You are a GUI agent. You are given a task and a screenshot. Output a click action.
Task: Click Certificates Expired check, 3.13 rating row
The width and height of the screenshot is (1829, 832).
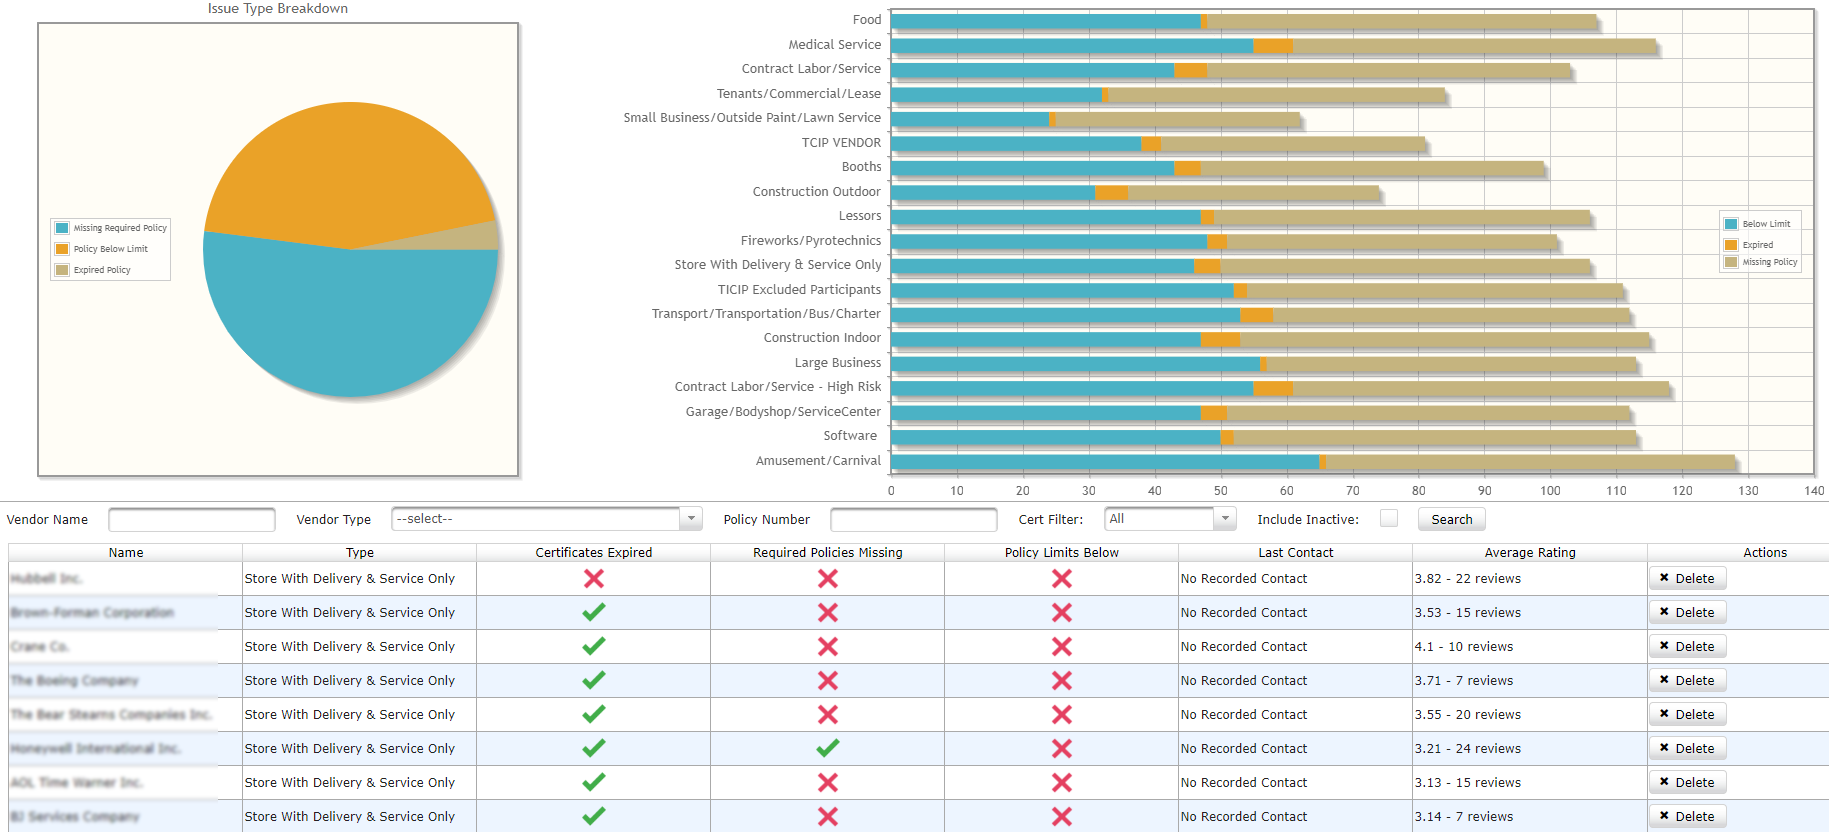click(594, 782)
